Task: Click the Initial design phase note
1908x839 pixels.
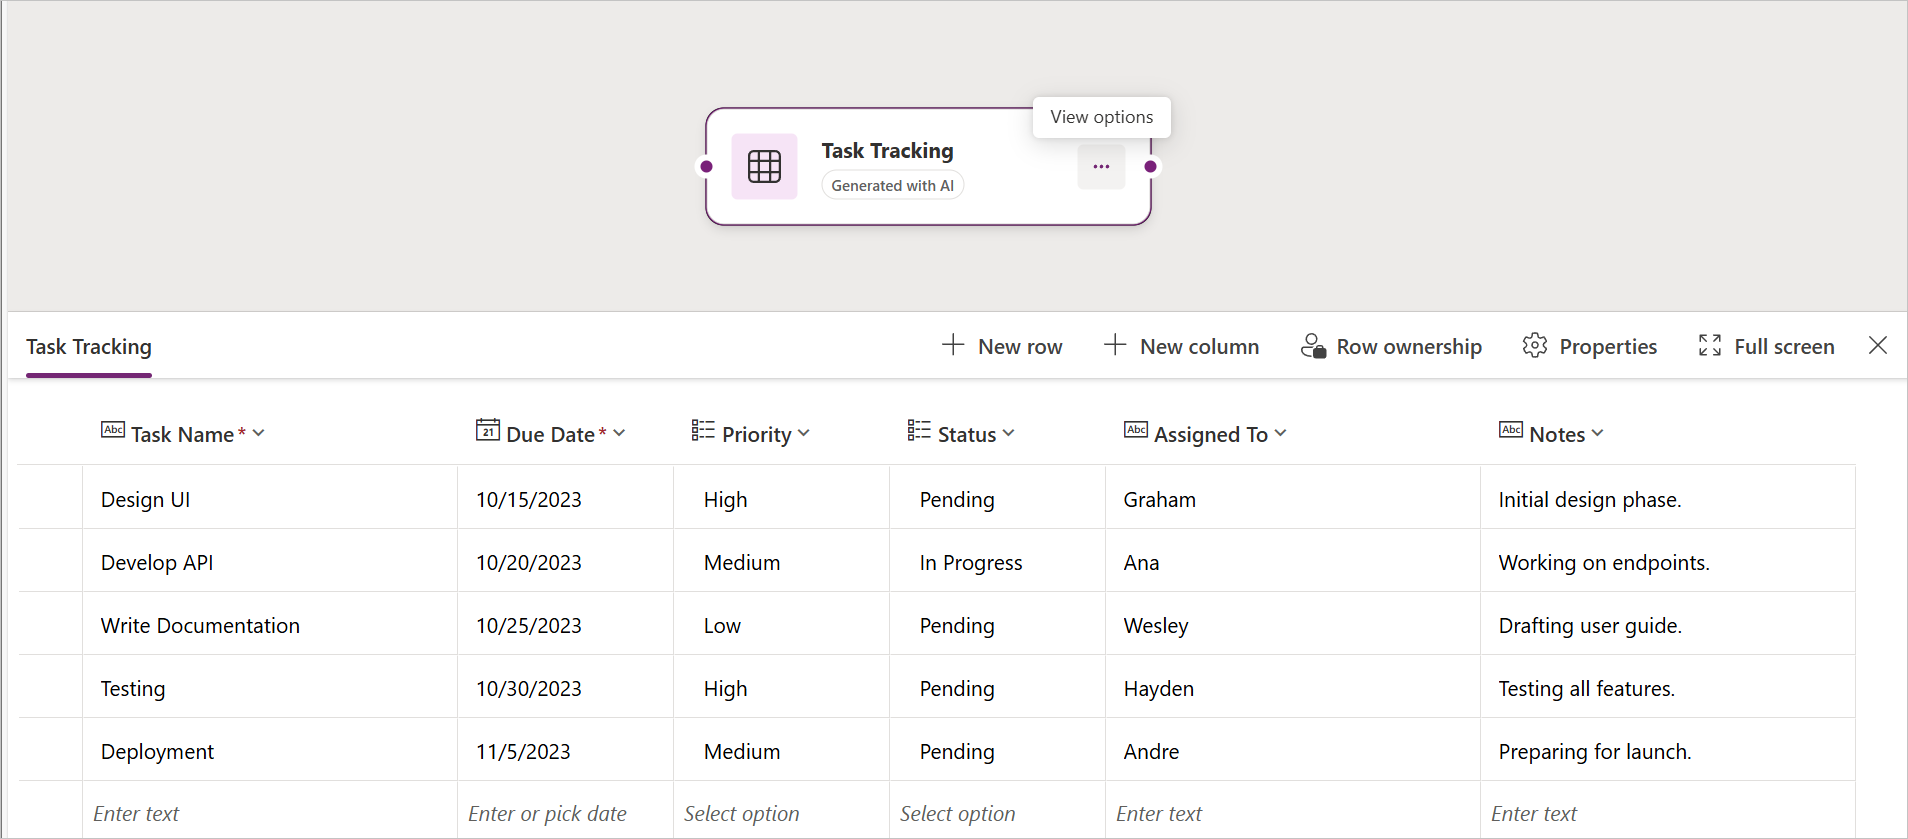Action: [x=1668, y=499]
